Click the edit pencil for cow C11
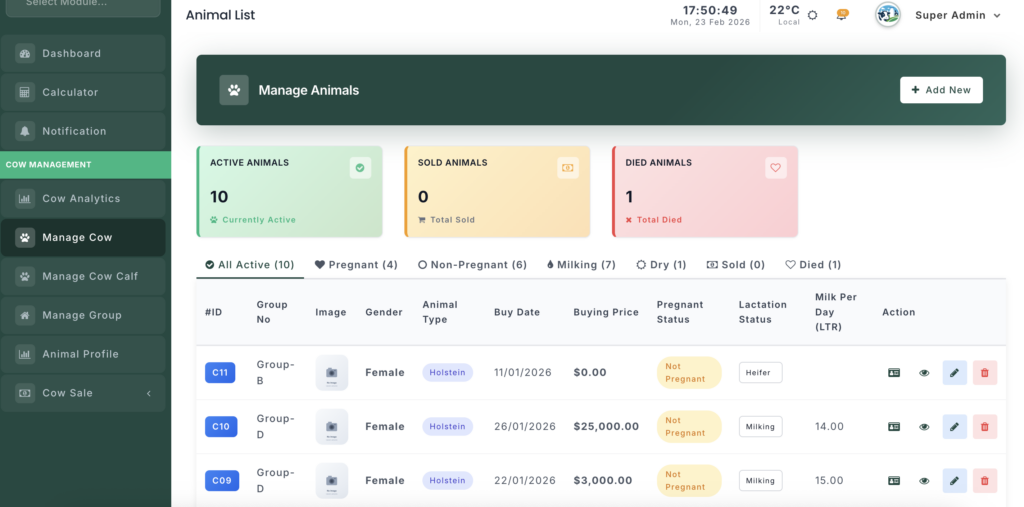Viewport: 1024px width, 507px height. [x=954, y=373]
